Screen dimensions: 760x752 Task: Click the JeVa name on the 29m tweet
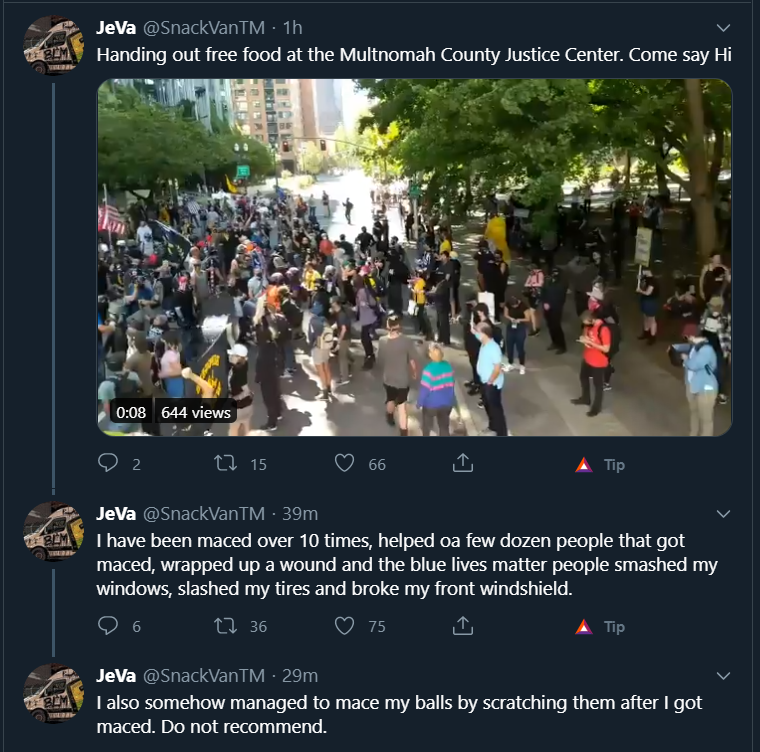(116, 675)
